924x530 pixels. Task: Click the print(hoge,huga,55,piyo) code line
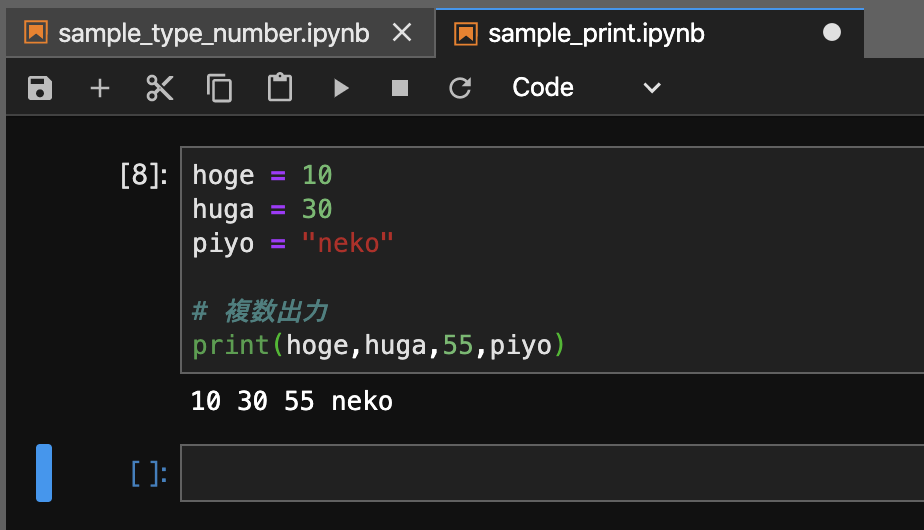tap(379, 346)
